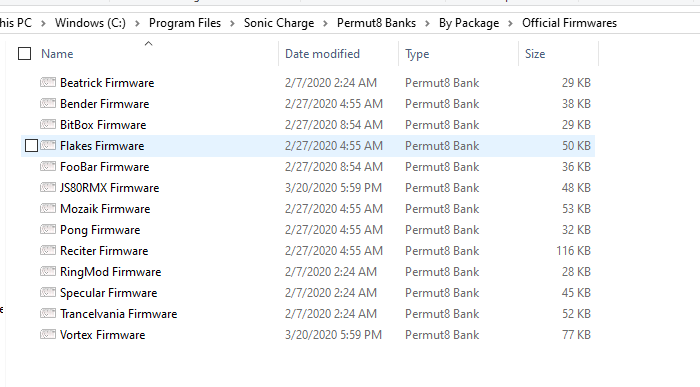Click the BitBox Firmware file icon
700x387 pixels.
tap(48, 125)
